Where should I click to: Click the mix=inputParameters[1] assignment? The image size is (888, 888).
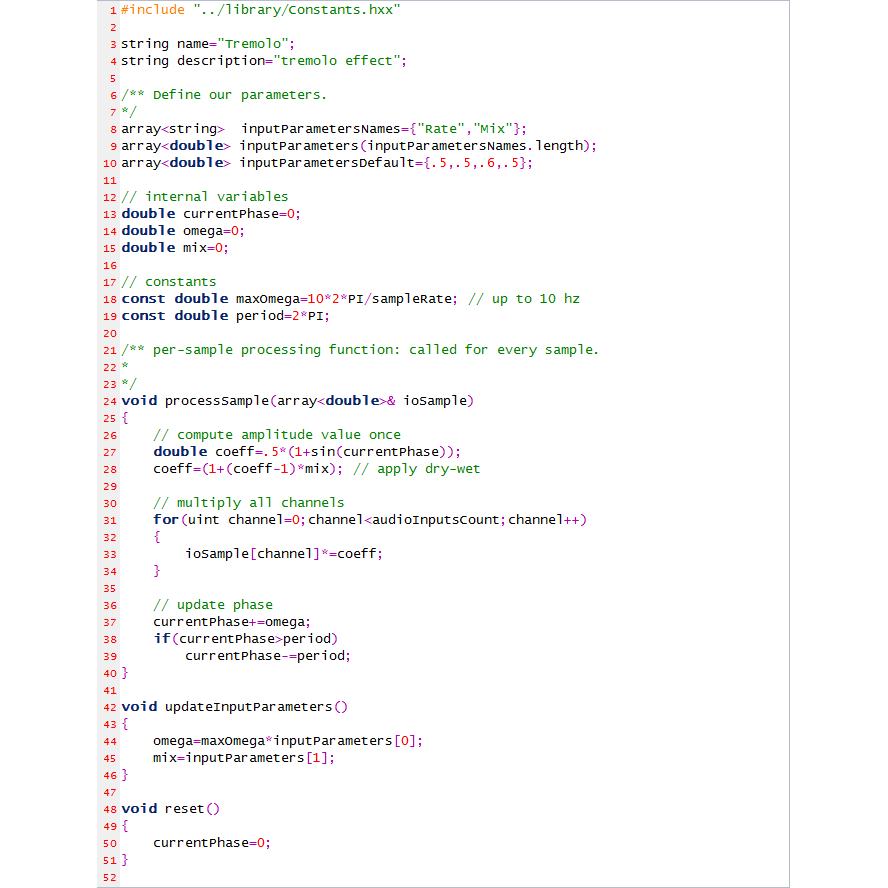point(243,757)
